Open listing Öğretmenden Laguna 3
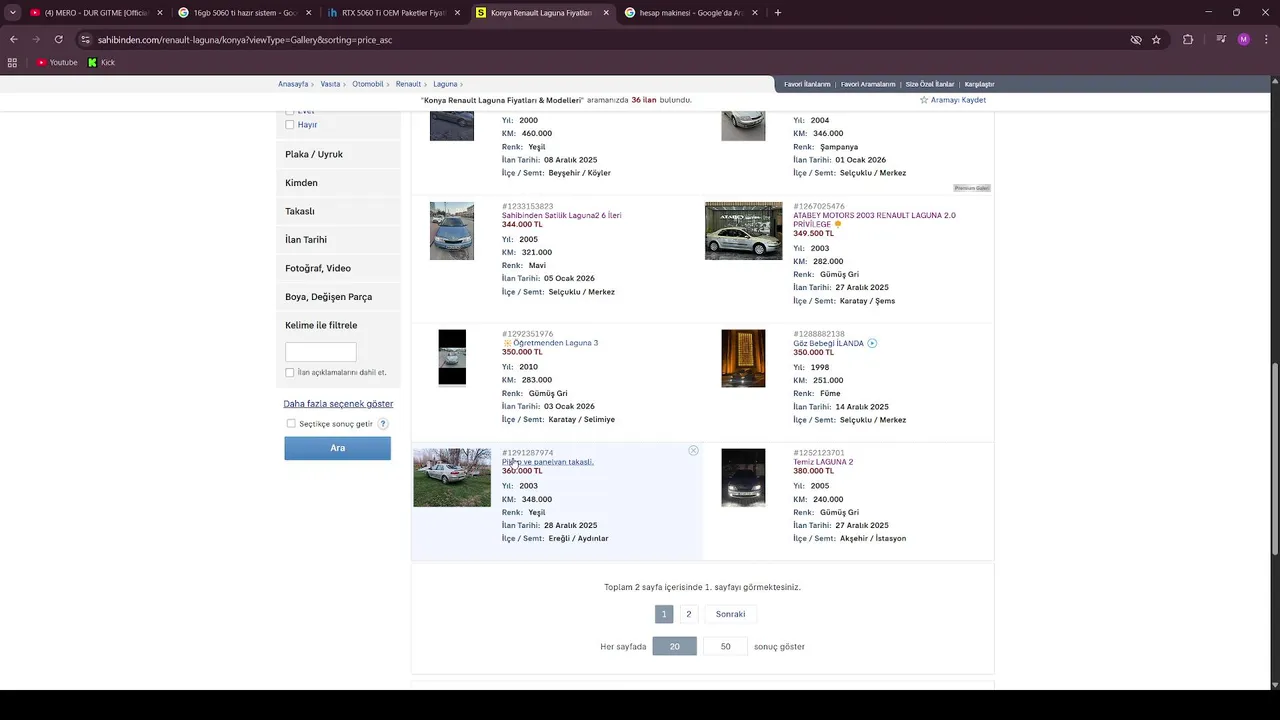 click(555, 343)
